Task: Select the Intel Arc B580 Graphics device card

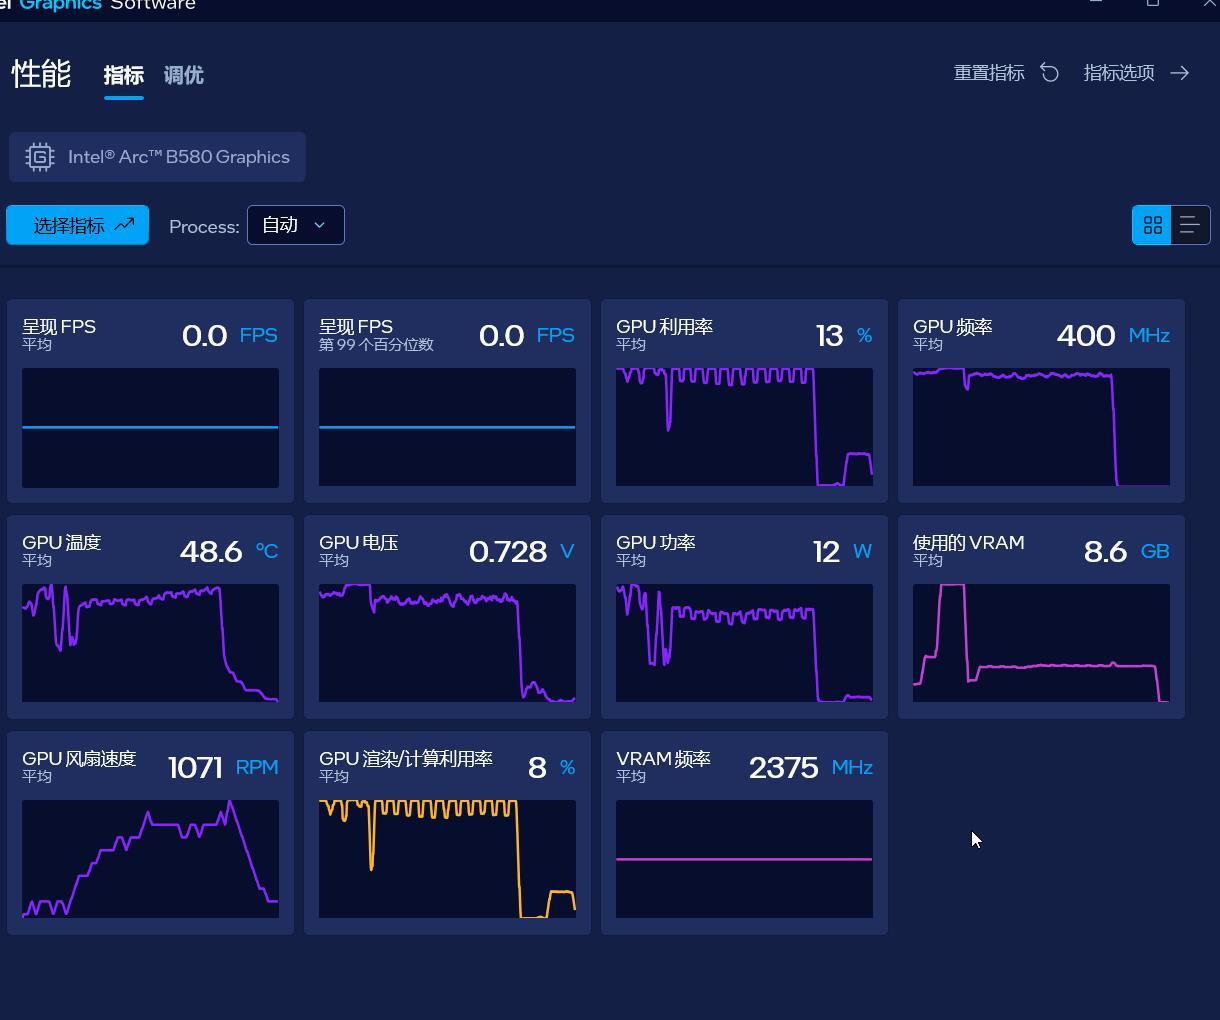Action: point(157,157)
